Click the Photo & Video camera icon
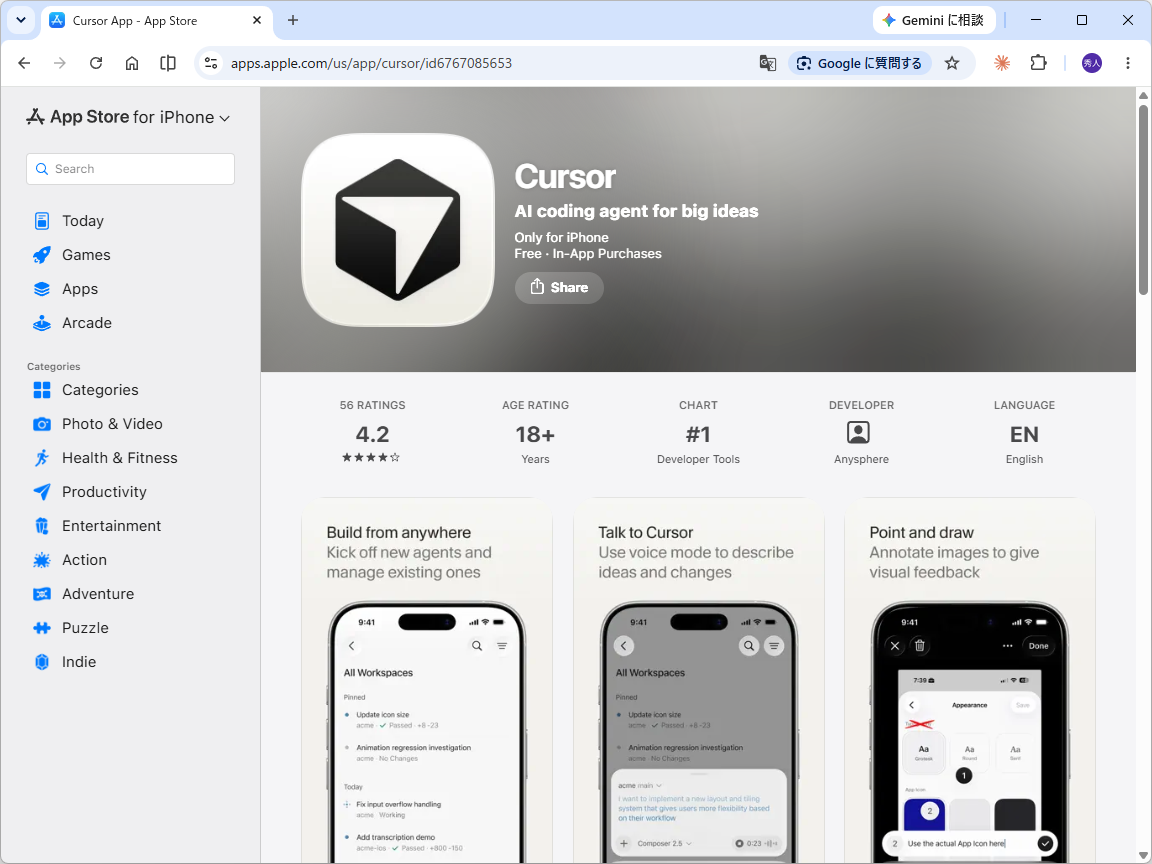This screenshot has width=1152, height=864. 42,424
